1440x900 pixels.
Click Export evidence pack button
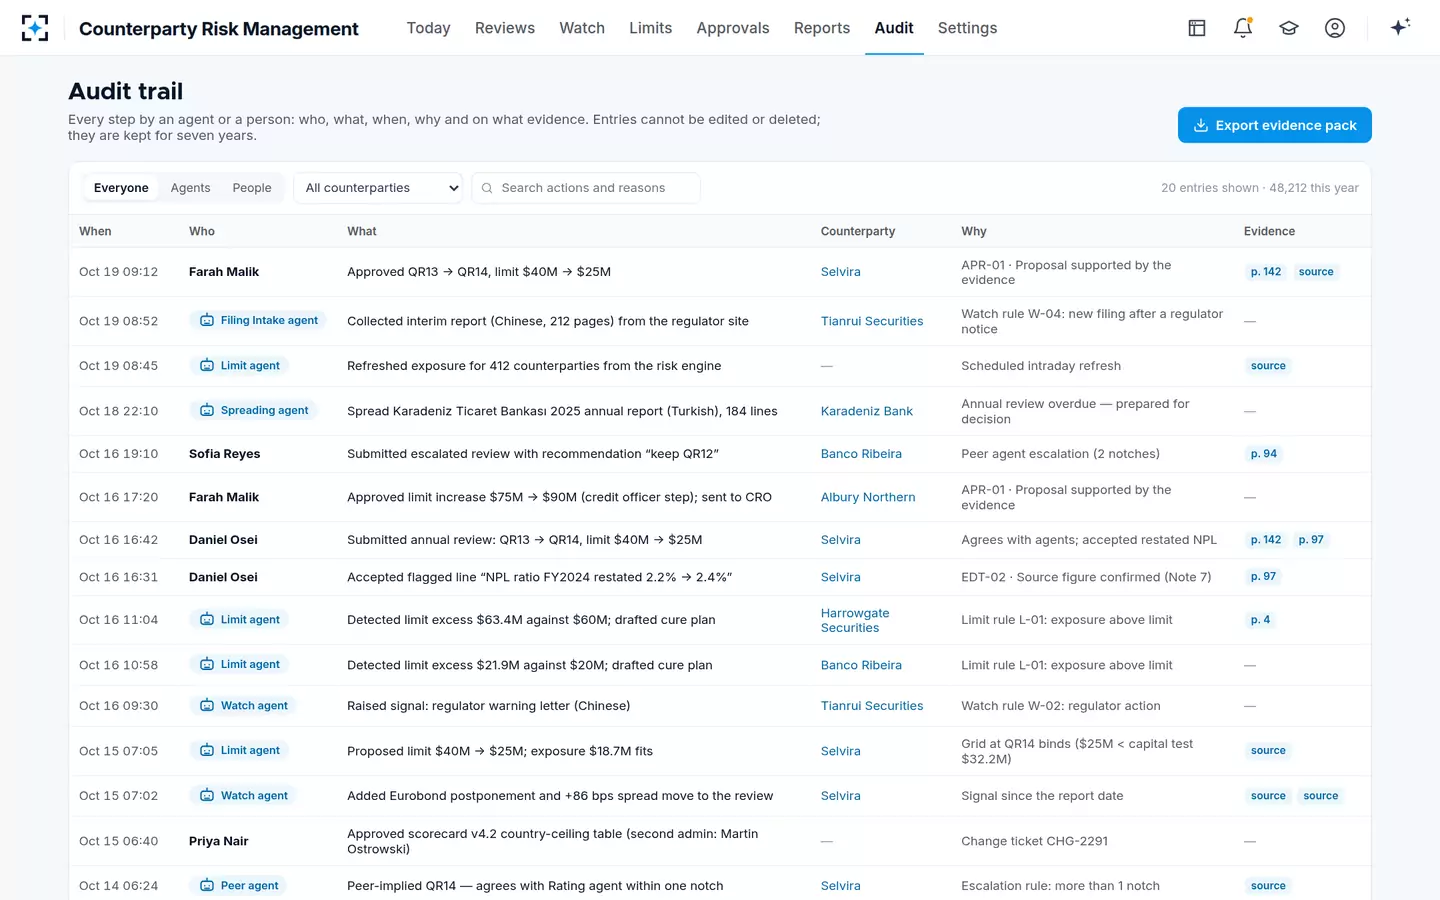1275,125
